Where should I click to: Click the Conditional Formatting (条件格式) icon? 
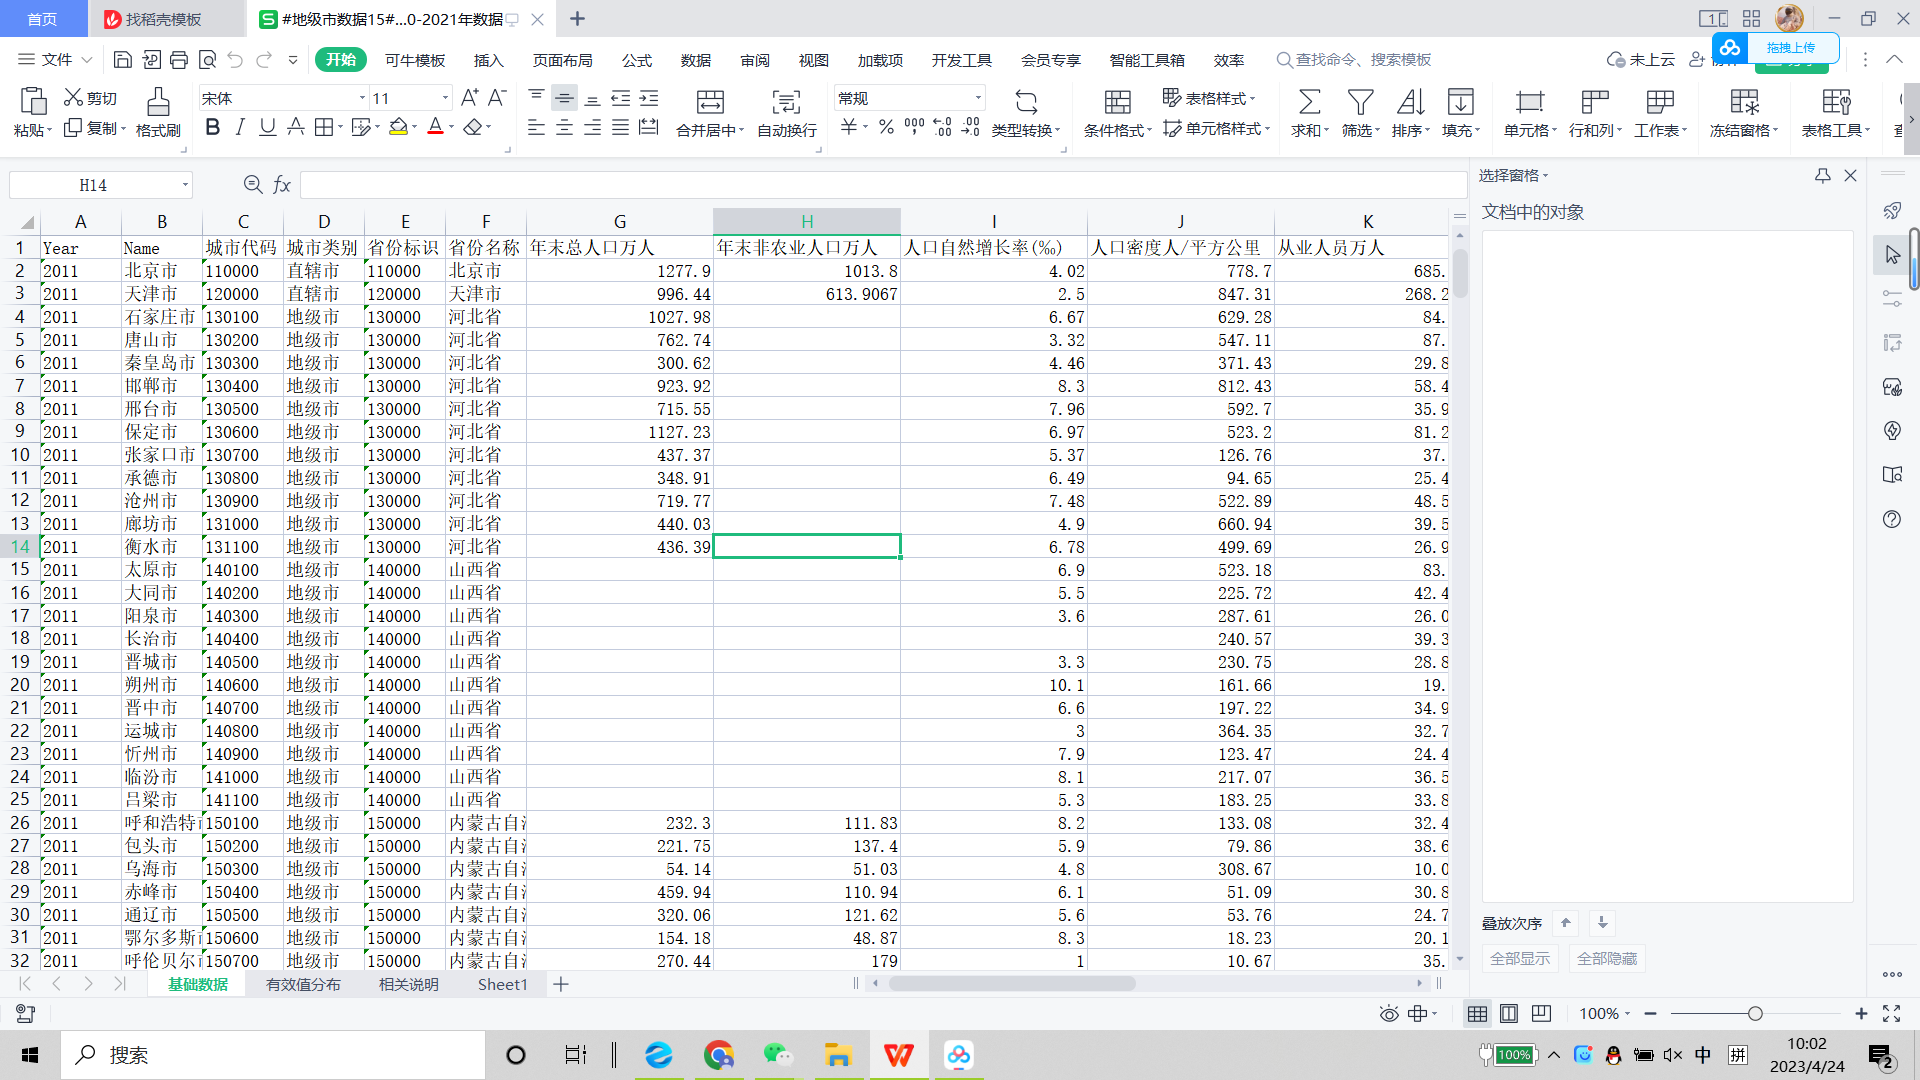1117,102
